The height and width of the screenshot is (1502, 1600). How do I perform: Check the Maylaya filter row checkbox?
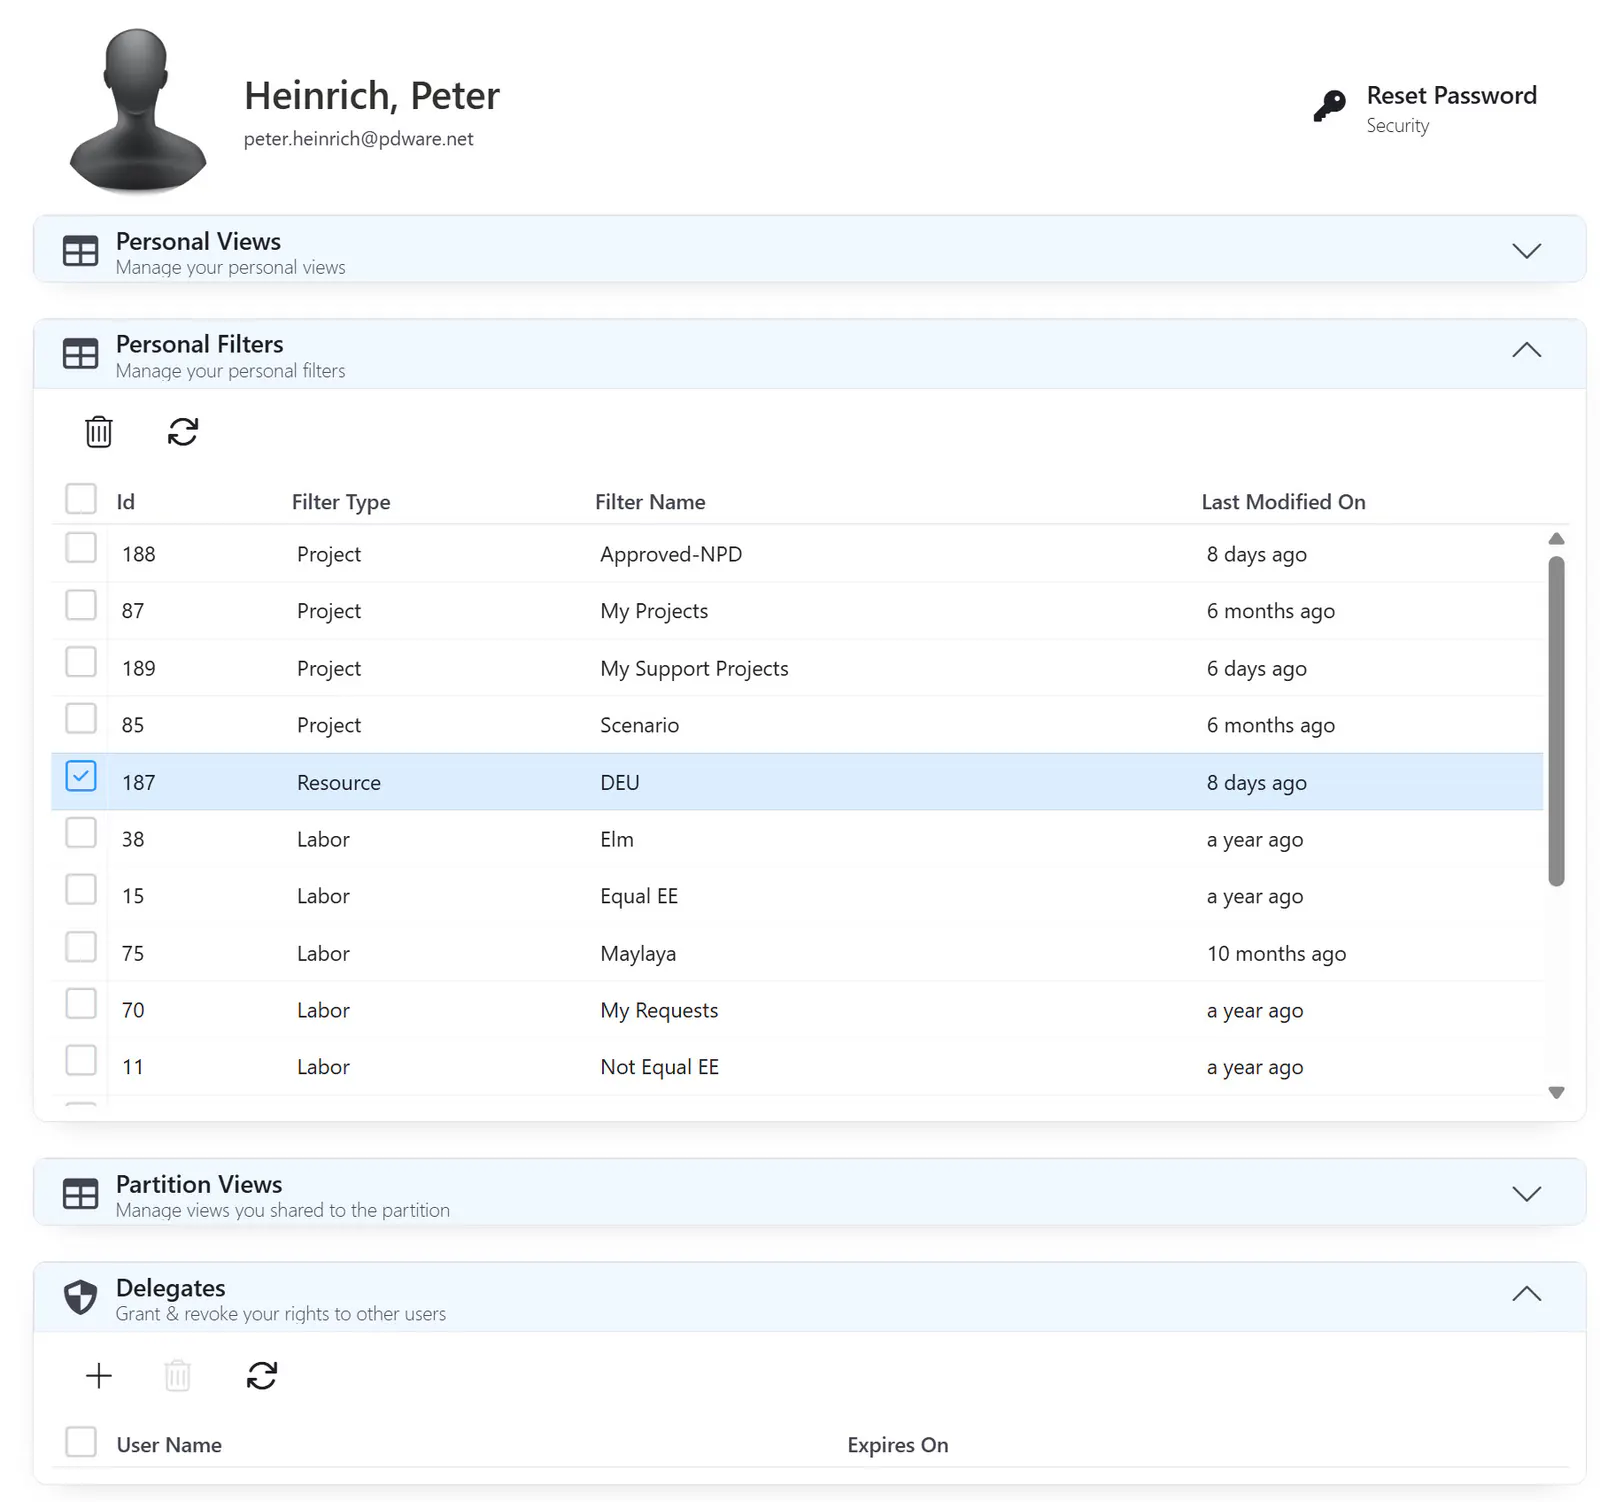(x=81, y=947)
